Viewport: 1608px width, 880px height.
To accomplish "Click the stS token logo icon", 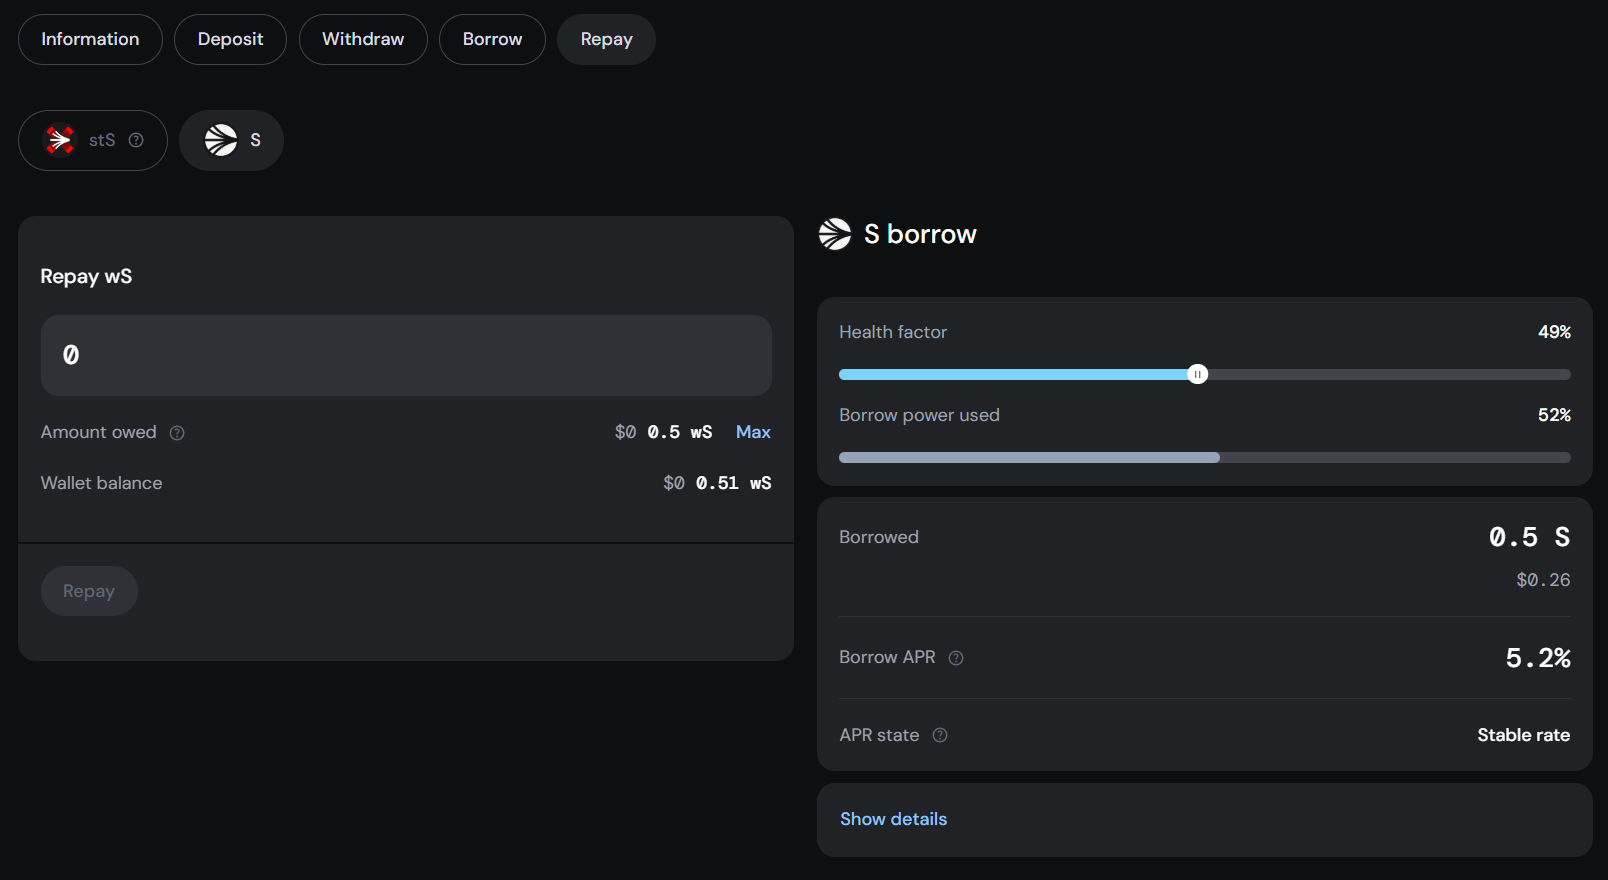I will click(x=60, y=140).
